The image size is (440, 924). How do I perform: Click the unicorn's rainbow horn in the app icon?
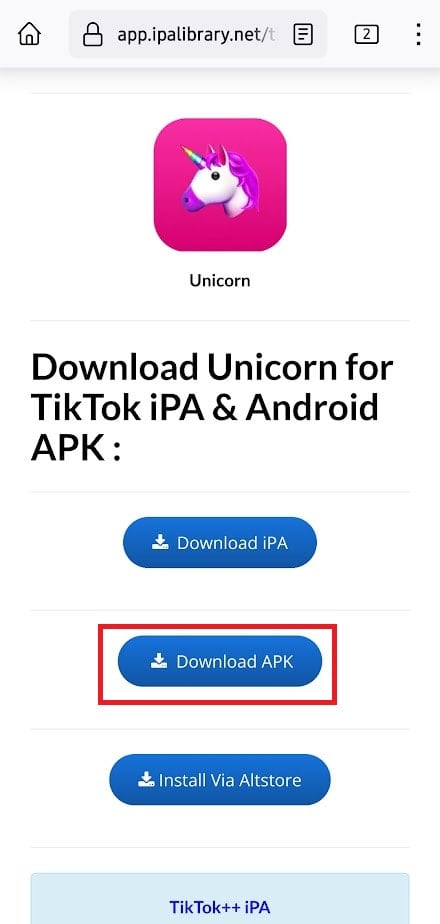pos(192,156)
